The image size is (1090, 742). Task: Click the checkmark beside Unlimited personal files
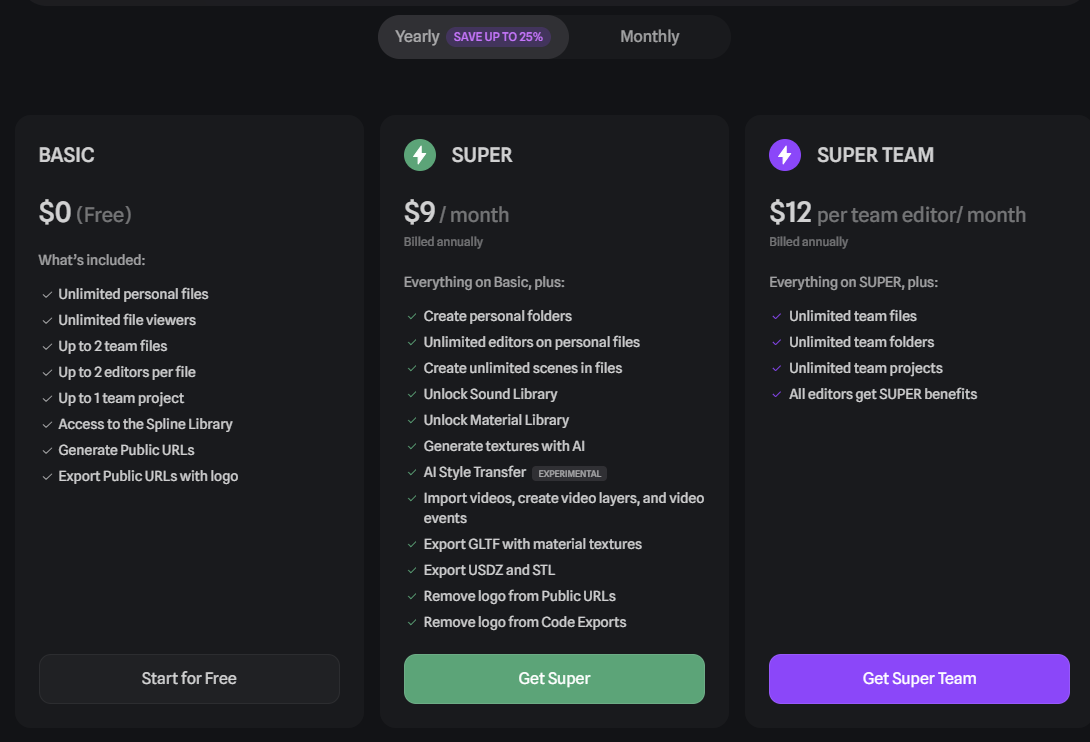47,295
